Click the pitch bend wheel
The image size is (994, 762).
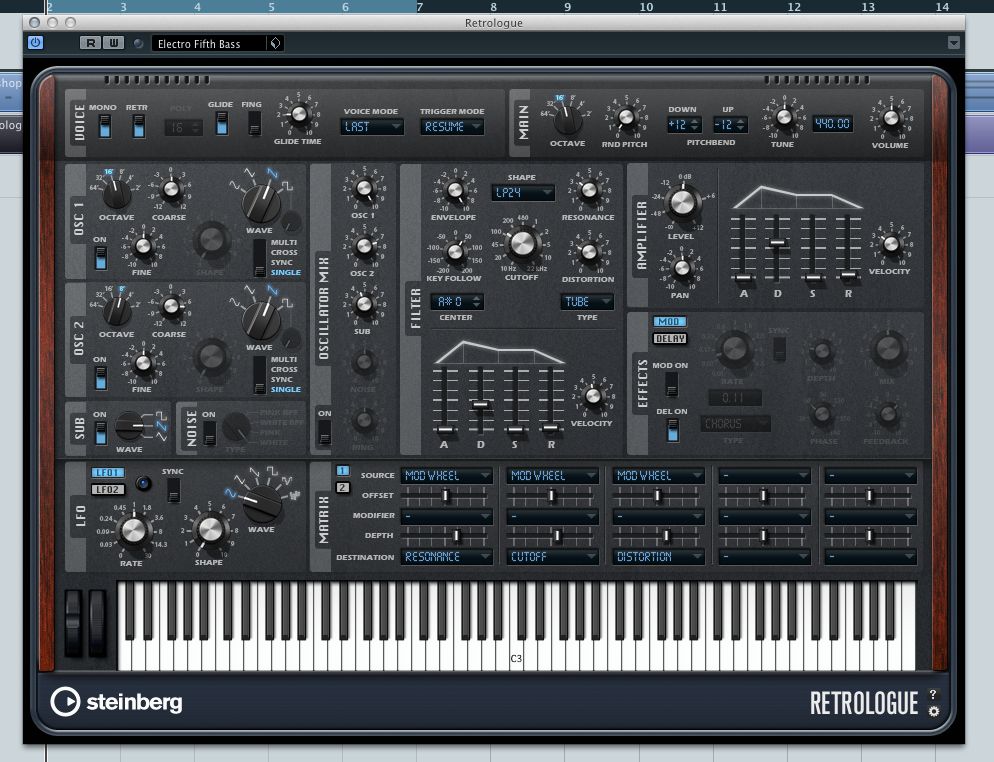(74, 623)
